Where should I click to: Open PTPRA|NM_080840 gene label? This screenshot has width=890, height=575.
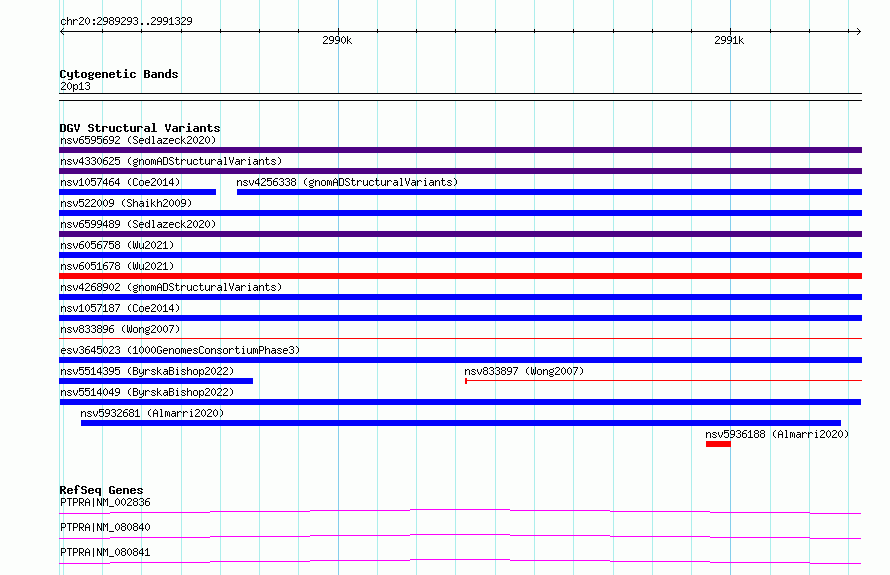click(x=105, y=527)
